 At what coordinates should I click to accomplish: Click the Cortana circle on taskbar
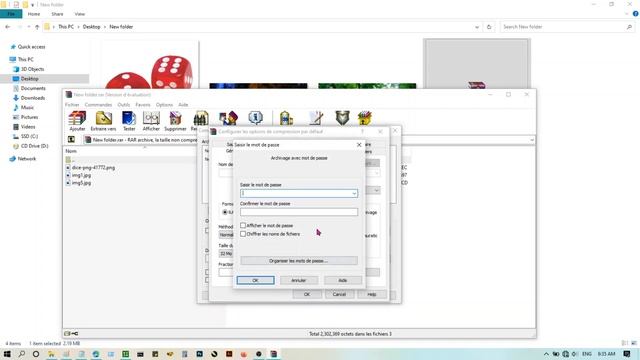[x=36, y=354]
